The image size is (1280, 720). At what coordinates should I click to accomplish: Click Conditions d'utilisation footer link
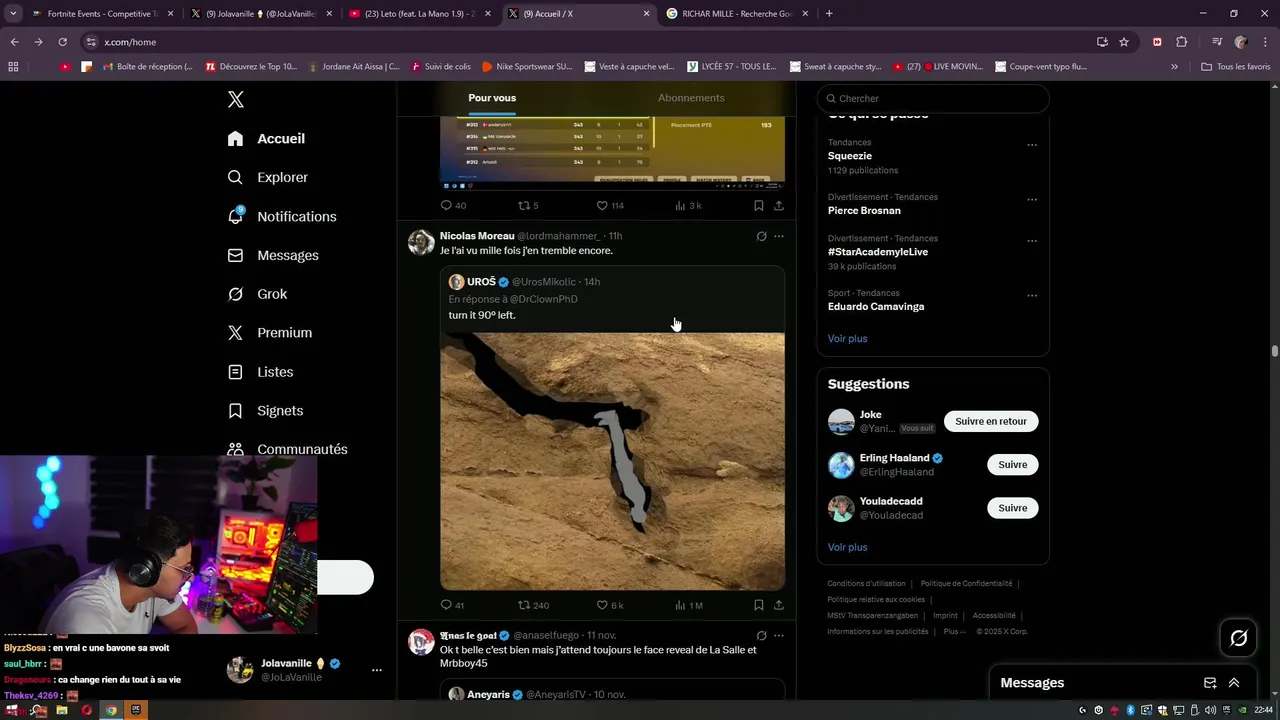click(x=866, y=584)
